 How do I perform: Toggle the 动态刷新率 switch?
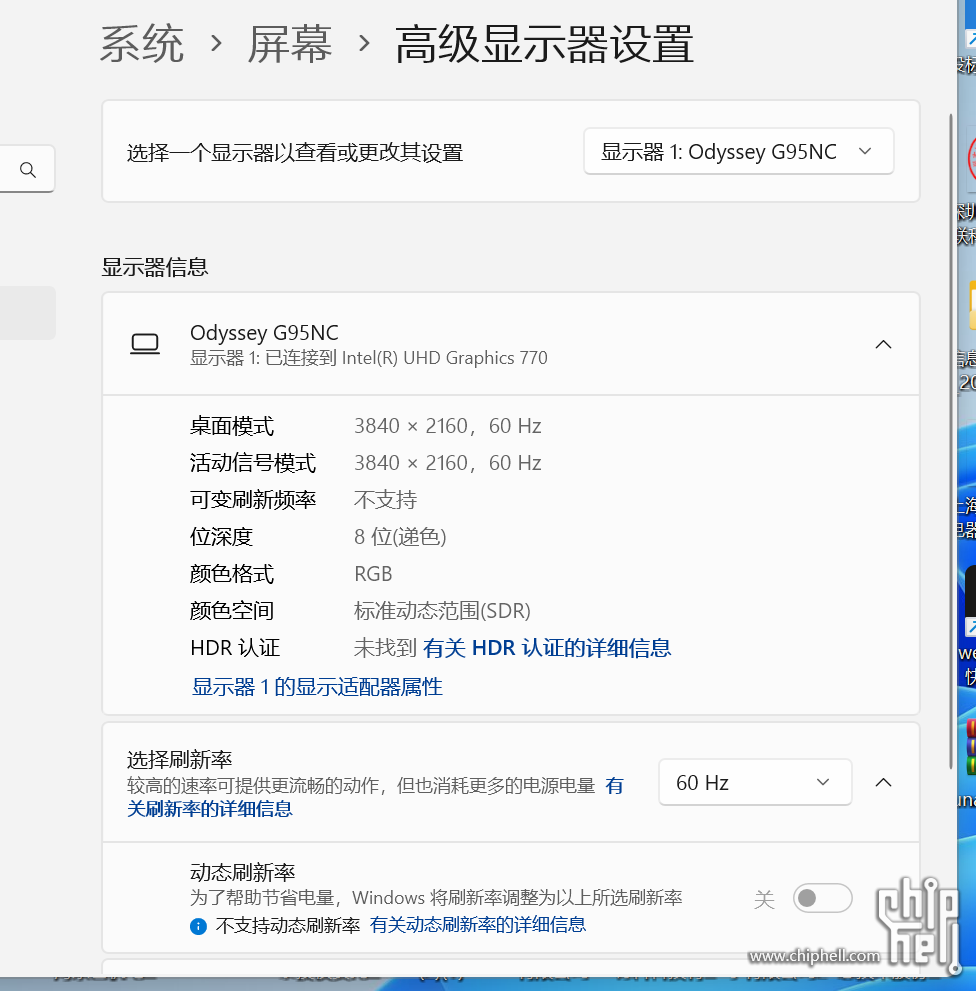pyautogui.click(x=822, y=898)
